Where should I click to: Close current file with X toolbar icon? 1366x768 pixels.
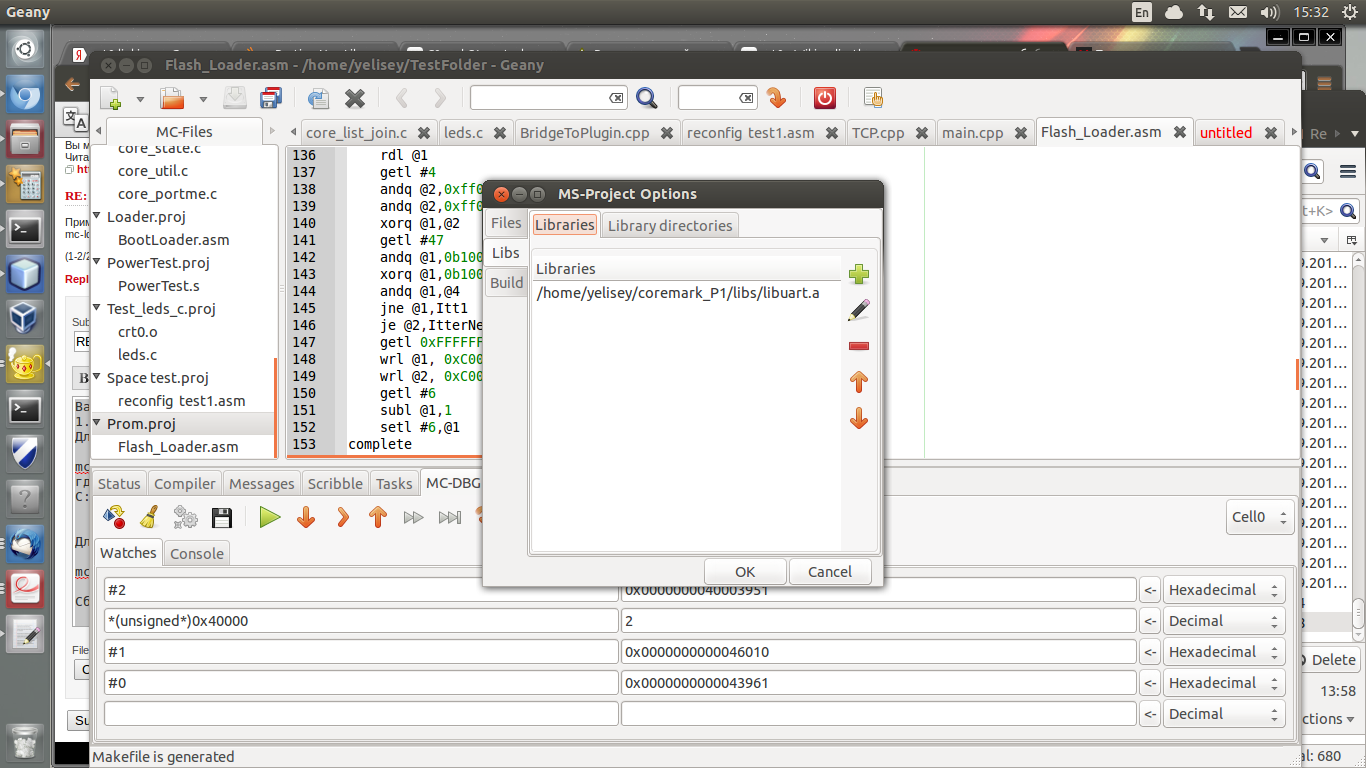pos(355,98)
